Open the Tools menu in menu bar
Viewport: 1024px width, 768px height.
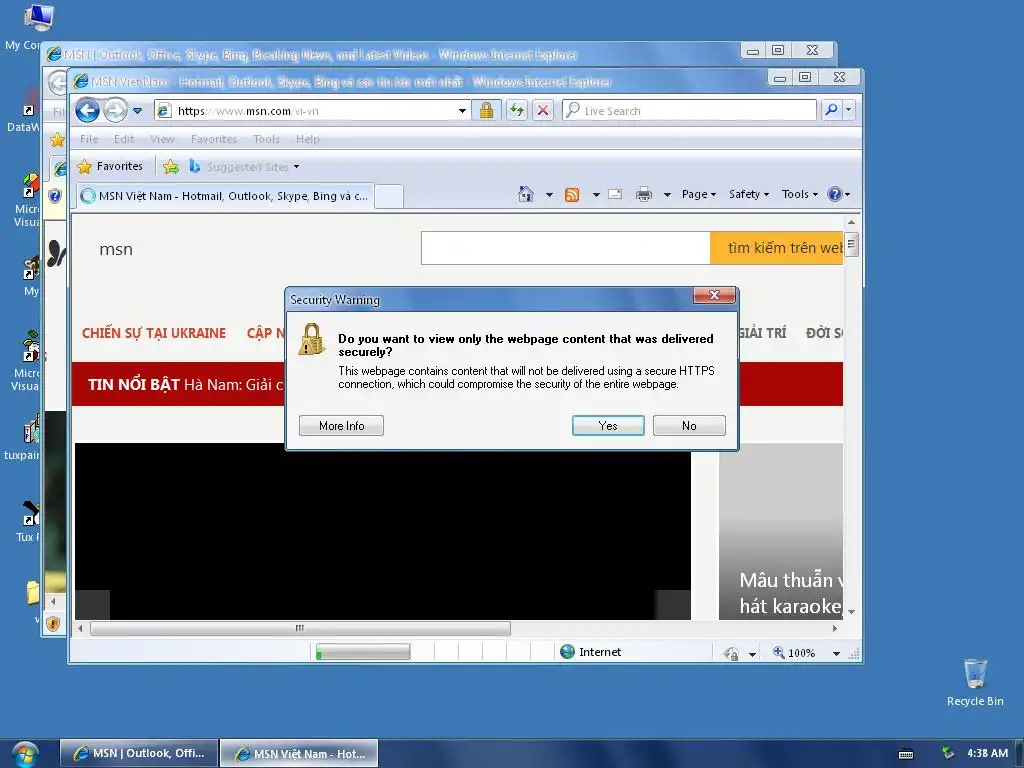(266, 139)
